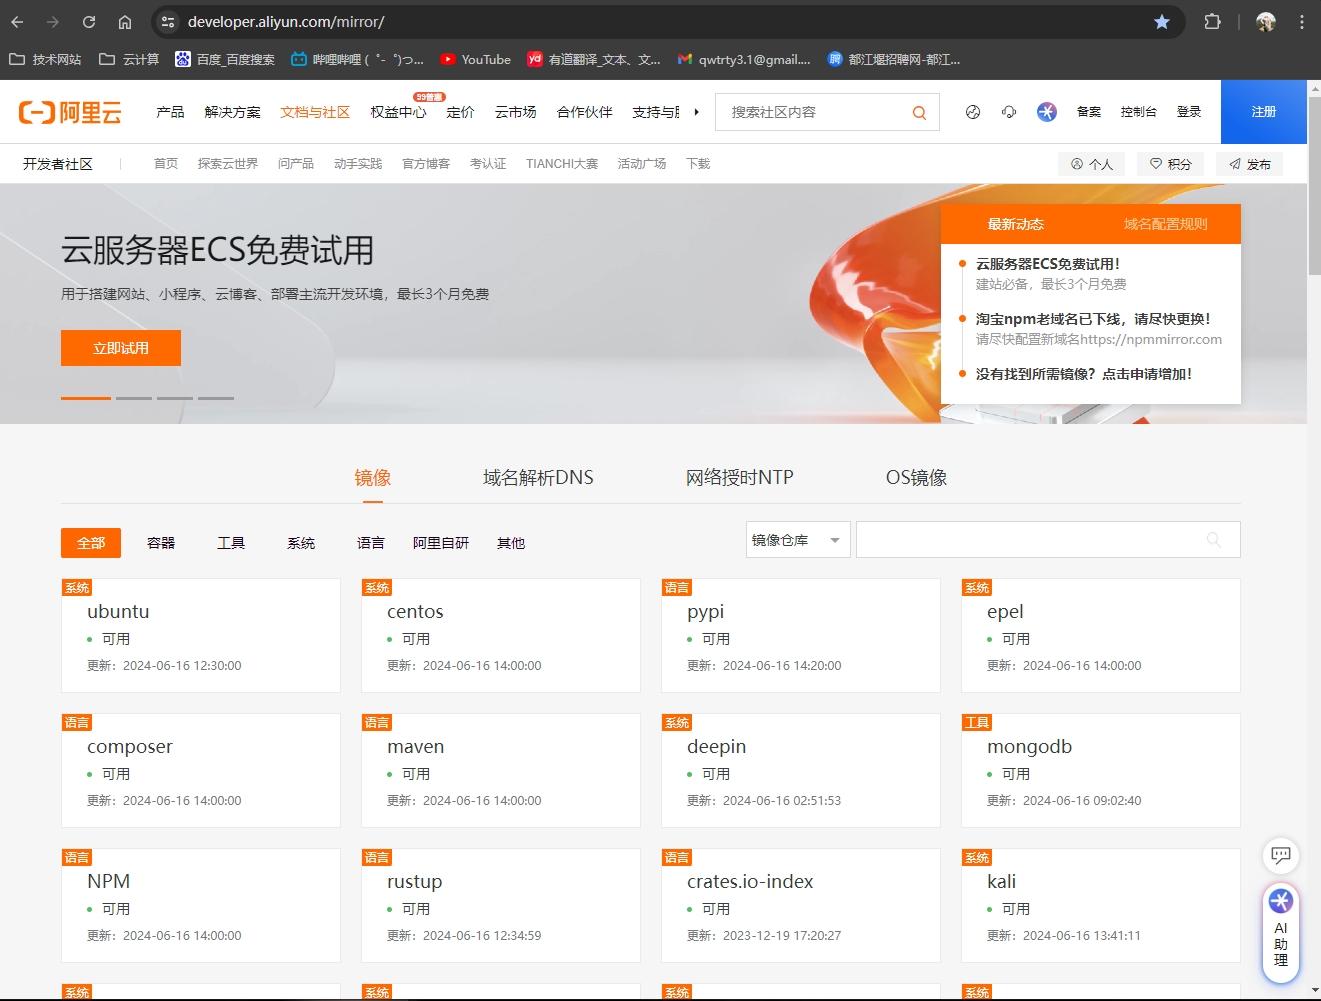The height and width of the screenshot is (1001, 1321).
Task: Select the last banner carousel indicator
Action: coord(216,398)
